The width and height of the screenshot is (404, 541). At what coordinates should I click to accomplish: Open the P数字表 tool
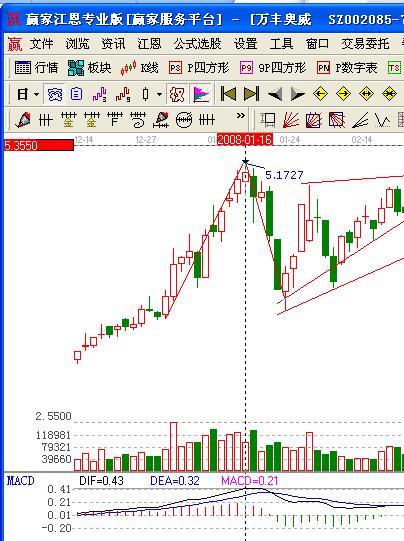(x=347, y=68)
